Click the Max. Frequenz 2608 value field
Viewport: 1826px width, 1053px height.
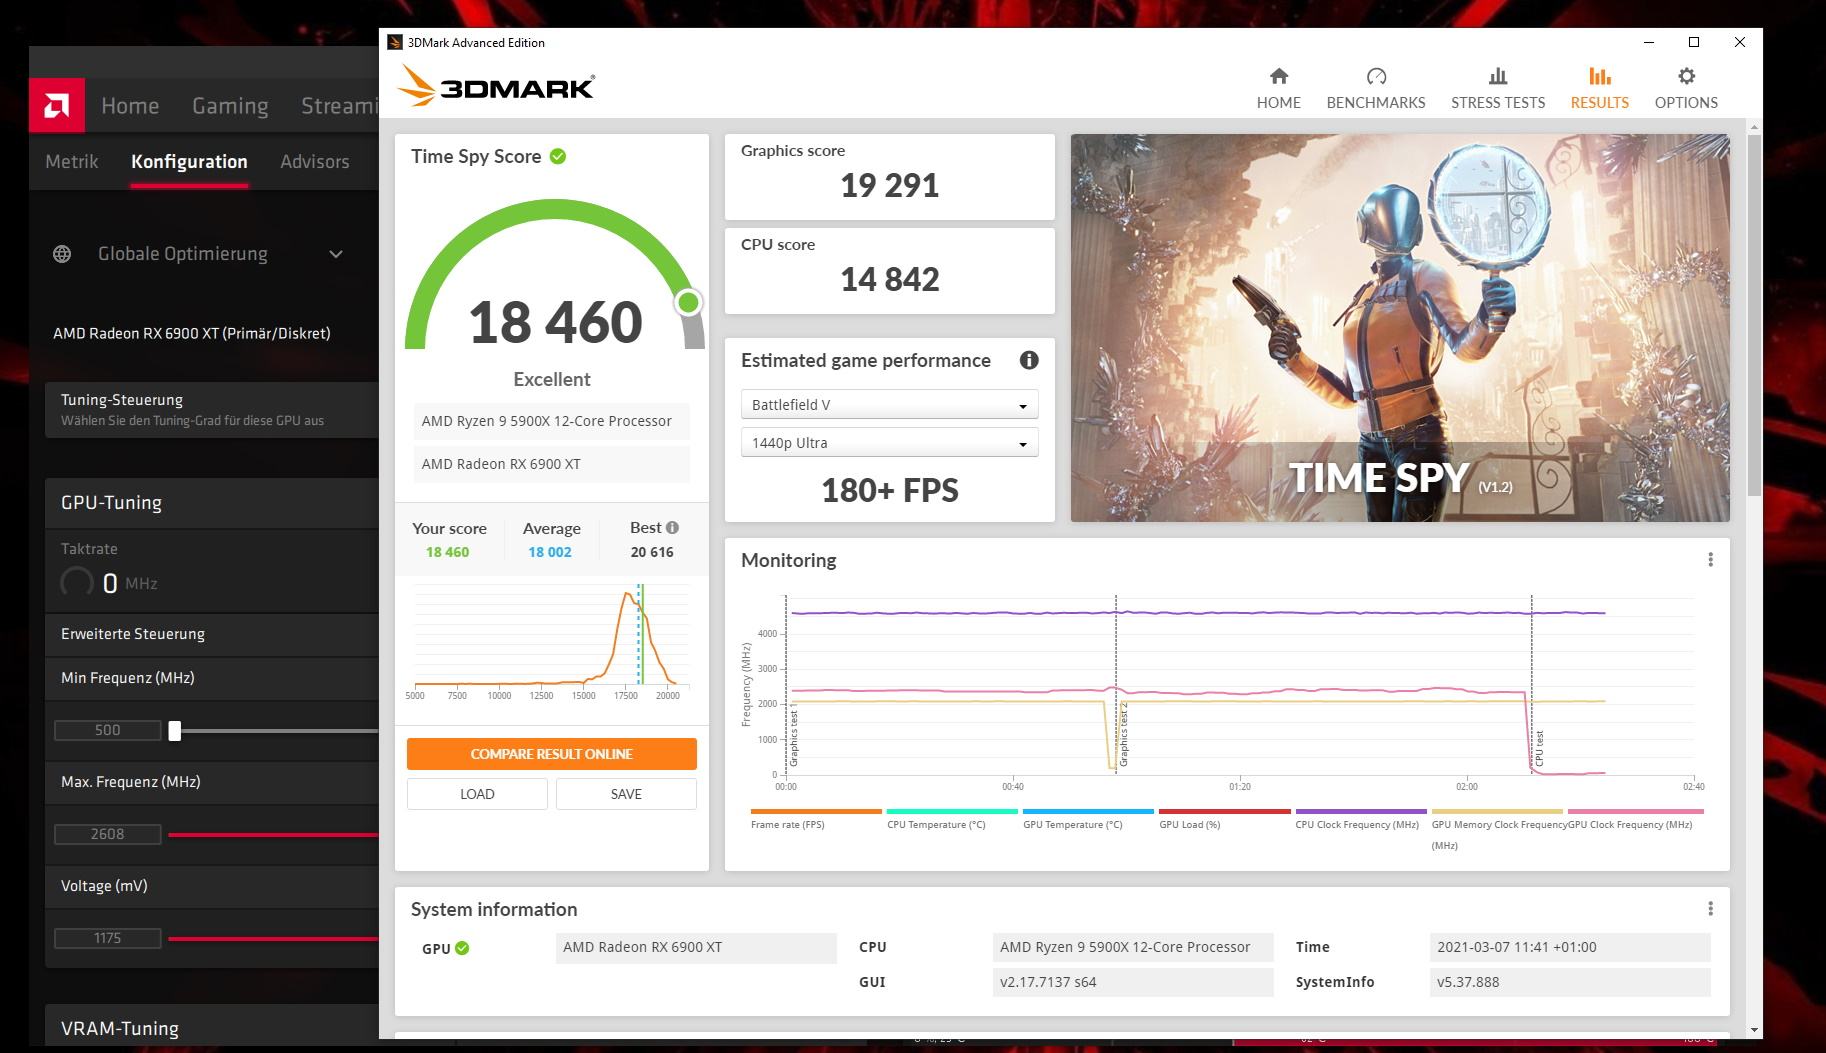pyautogui.click(x=107, y=834)
